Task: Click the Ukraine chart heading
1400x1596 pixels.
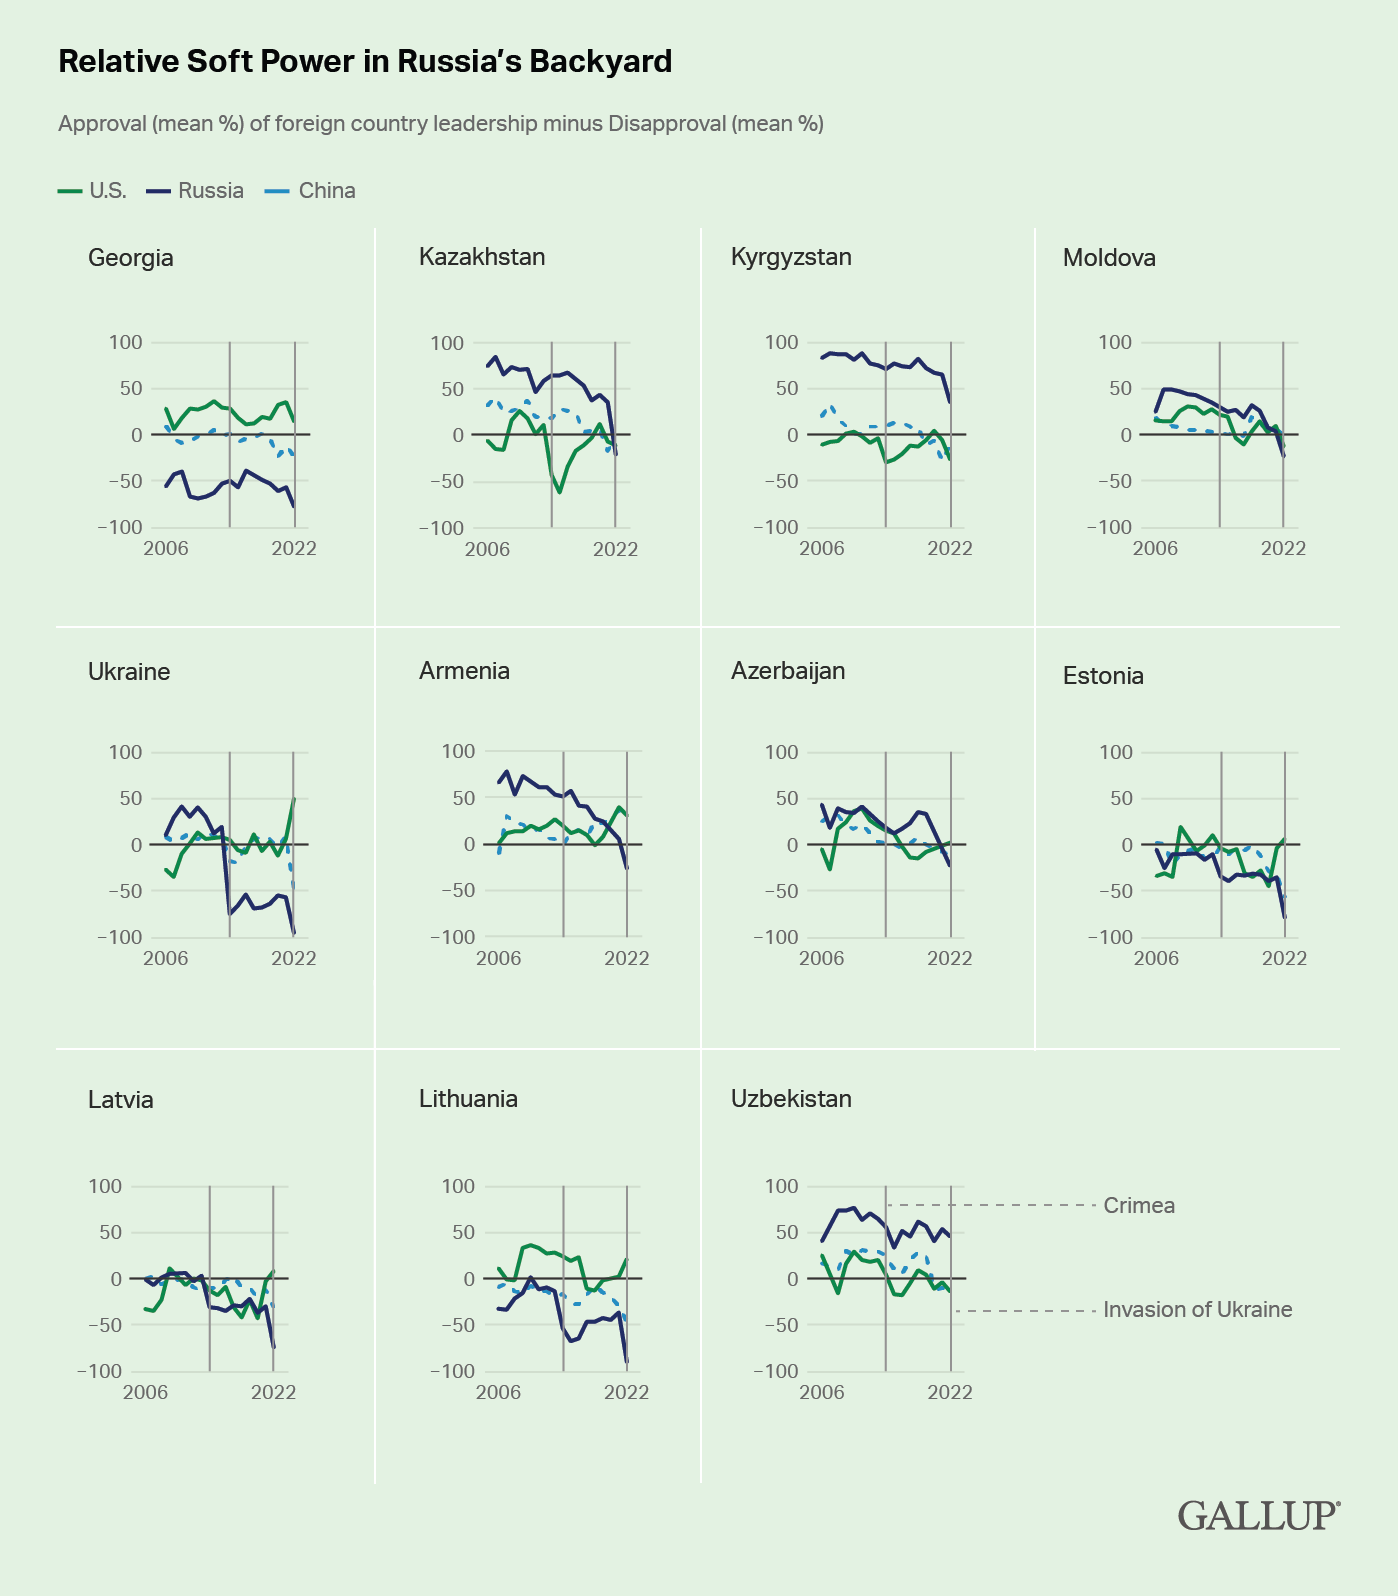Action: click(x=129, y=672)
